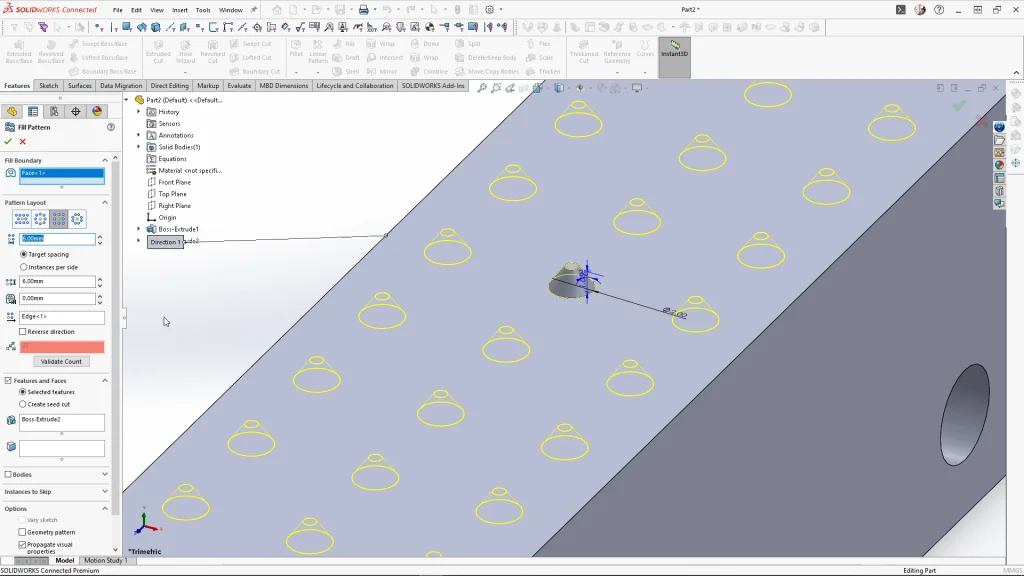Click the Edge<1> pattern direction field

point(61,317)
